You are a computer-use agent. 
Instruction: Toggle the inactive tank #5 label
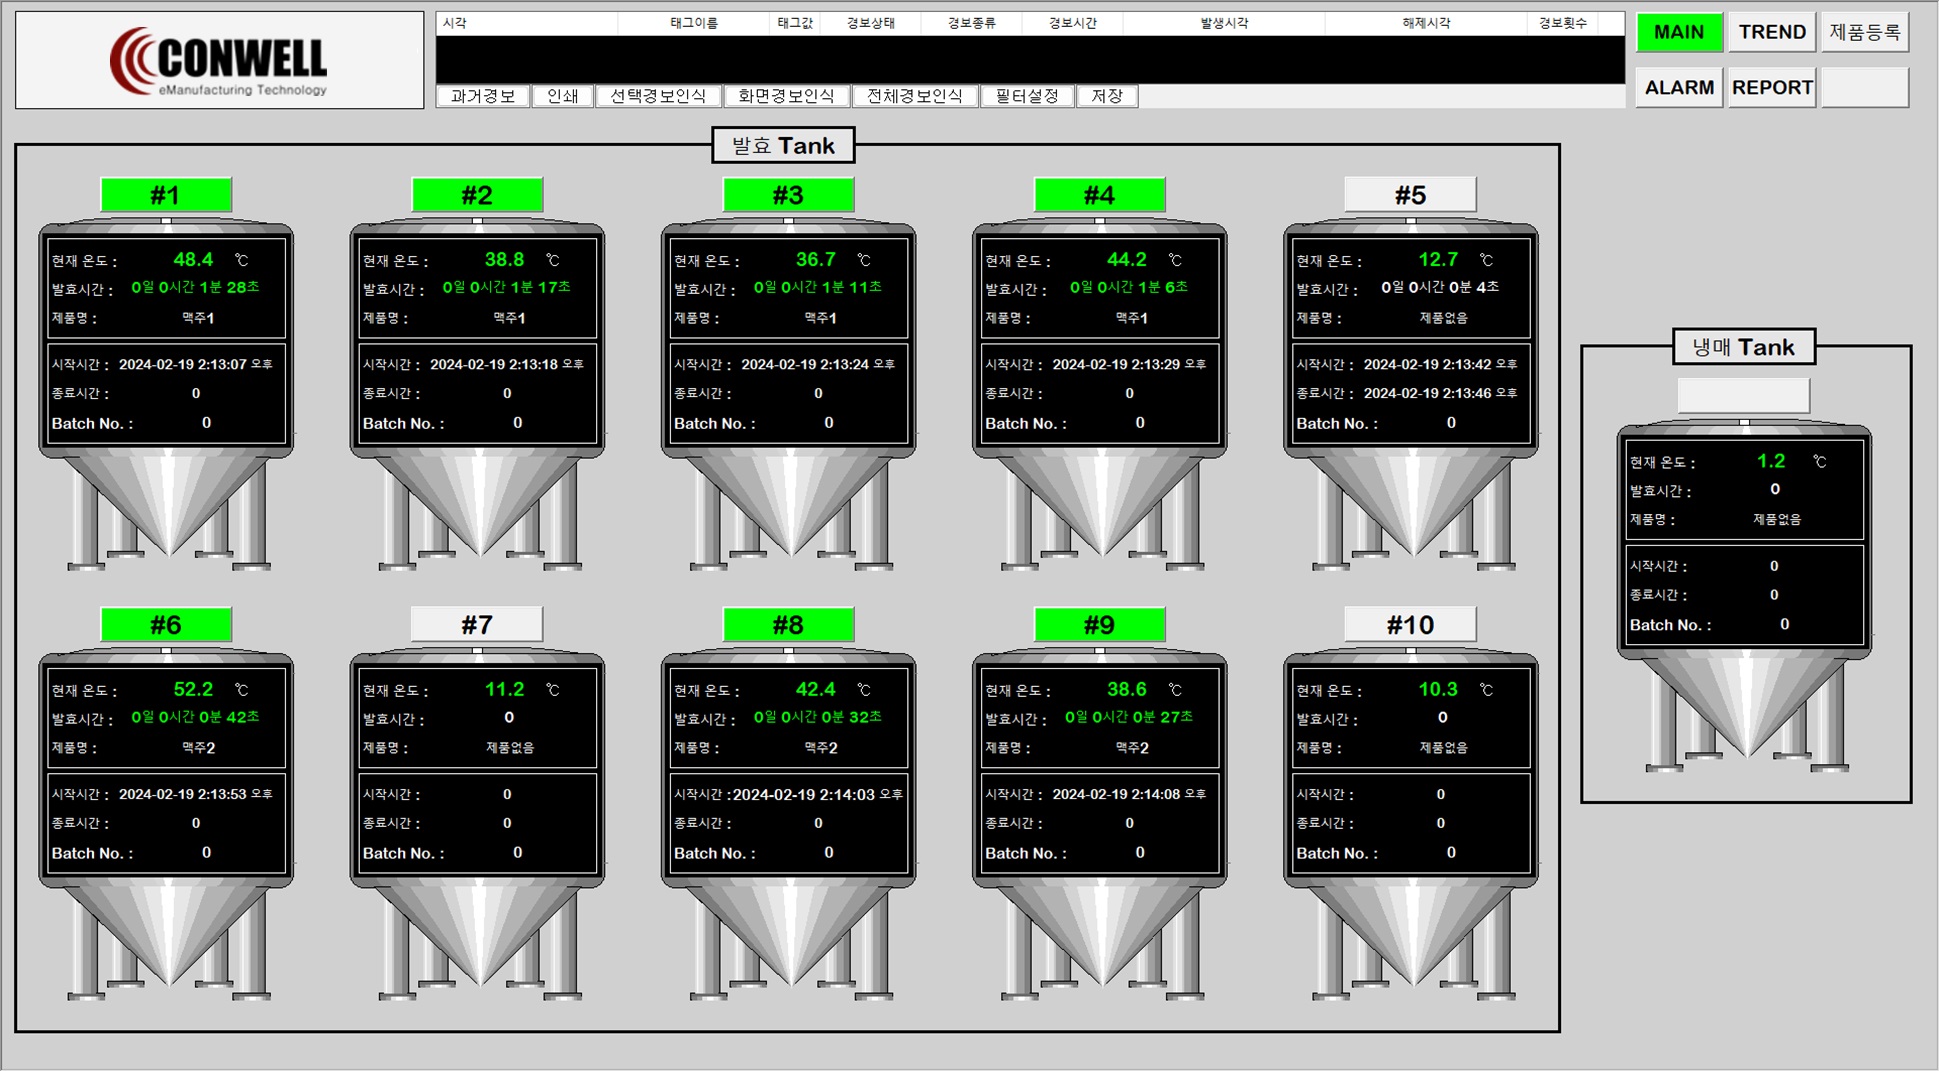[x=1410, y=195]
